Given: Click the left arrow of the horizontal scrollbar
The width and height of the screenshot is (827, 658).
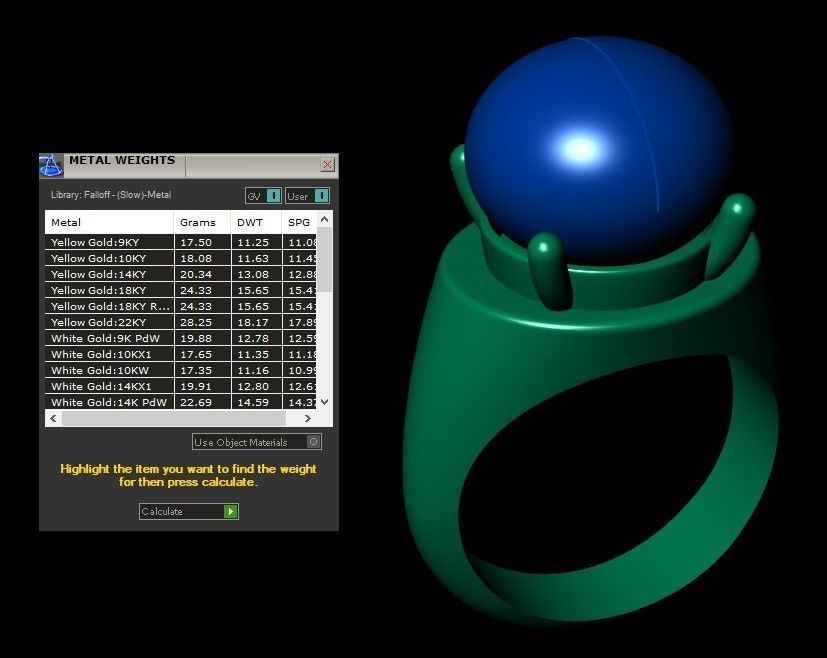Looking at the screenshot, I should pos(53,418).
